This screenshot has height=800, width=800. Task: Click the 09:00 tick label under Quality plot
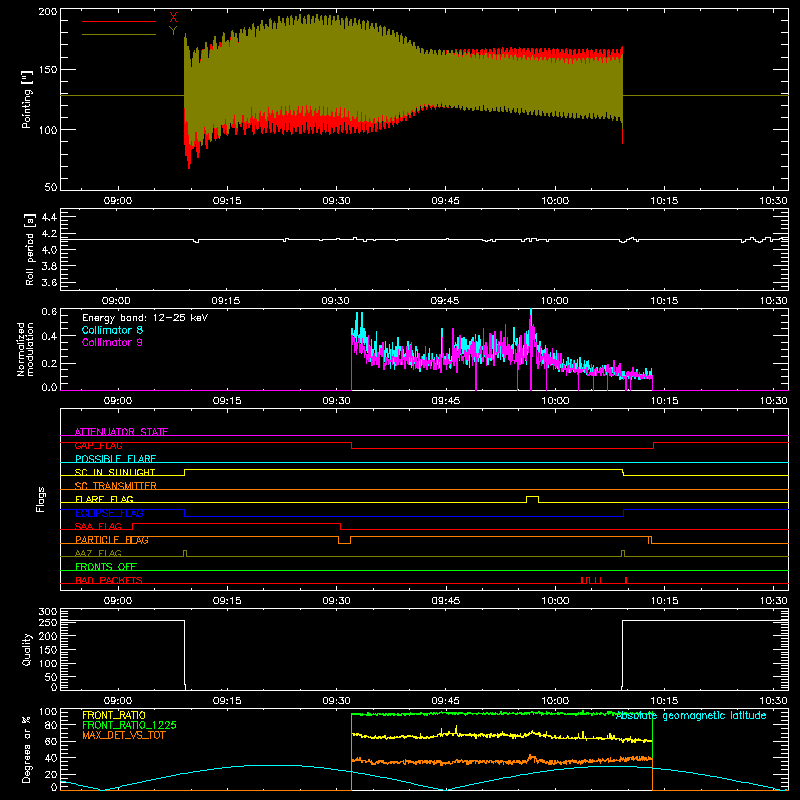pyautogui.click(x=117, y=701)
